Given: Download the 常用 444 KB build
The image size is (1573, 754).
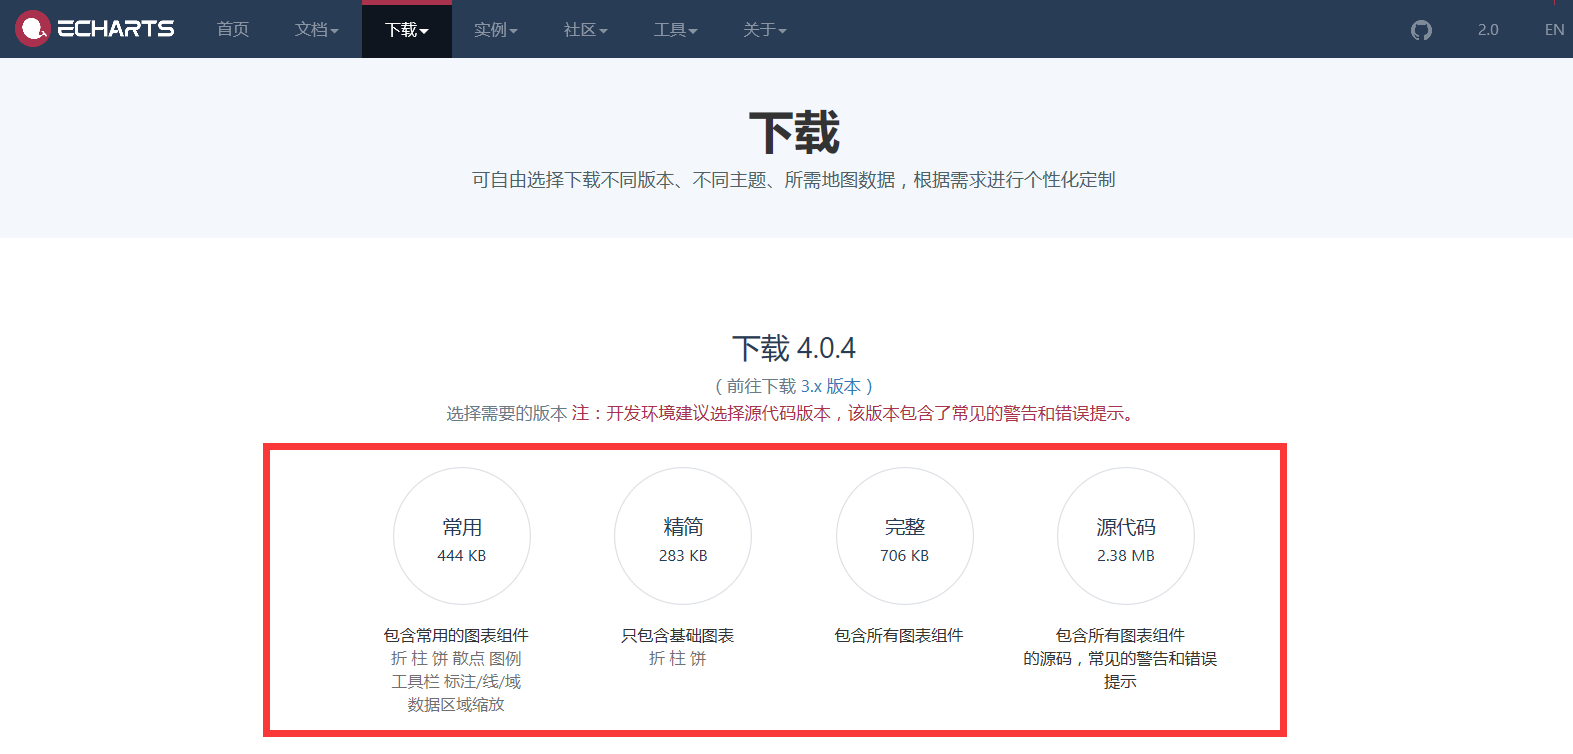Looking at the screenshot, I should tap(462, 536).
